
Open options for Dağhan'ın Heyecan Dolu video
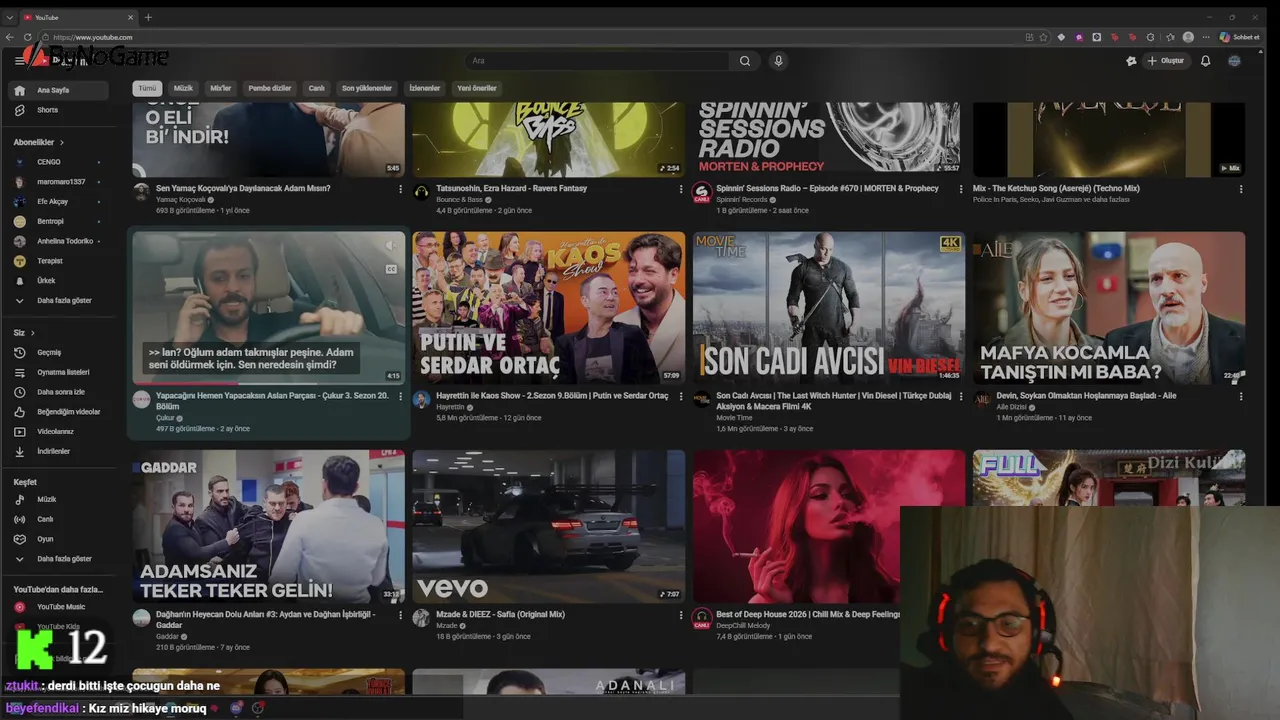click(401, 616)
